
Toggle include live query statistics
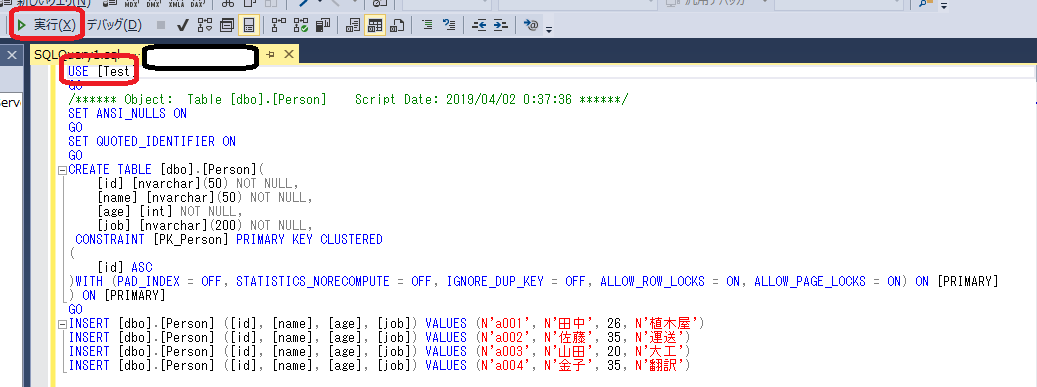click(x=301, y=25)
